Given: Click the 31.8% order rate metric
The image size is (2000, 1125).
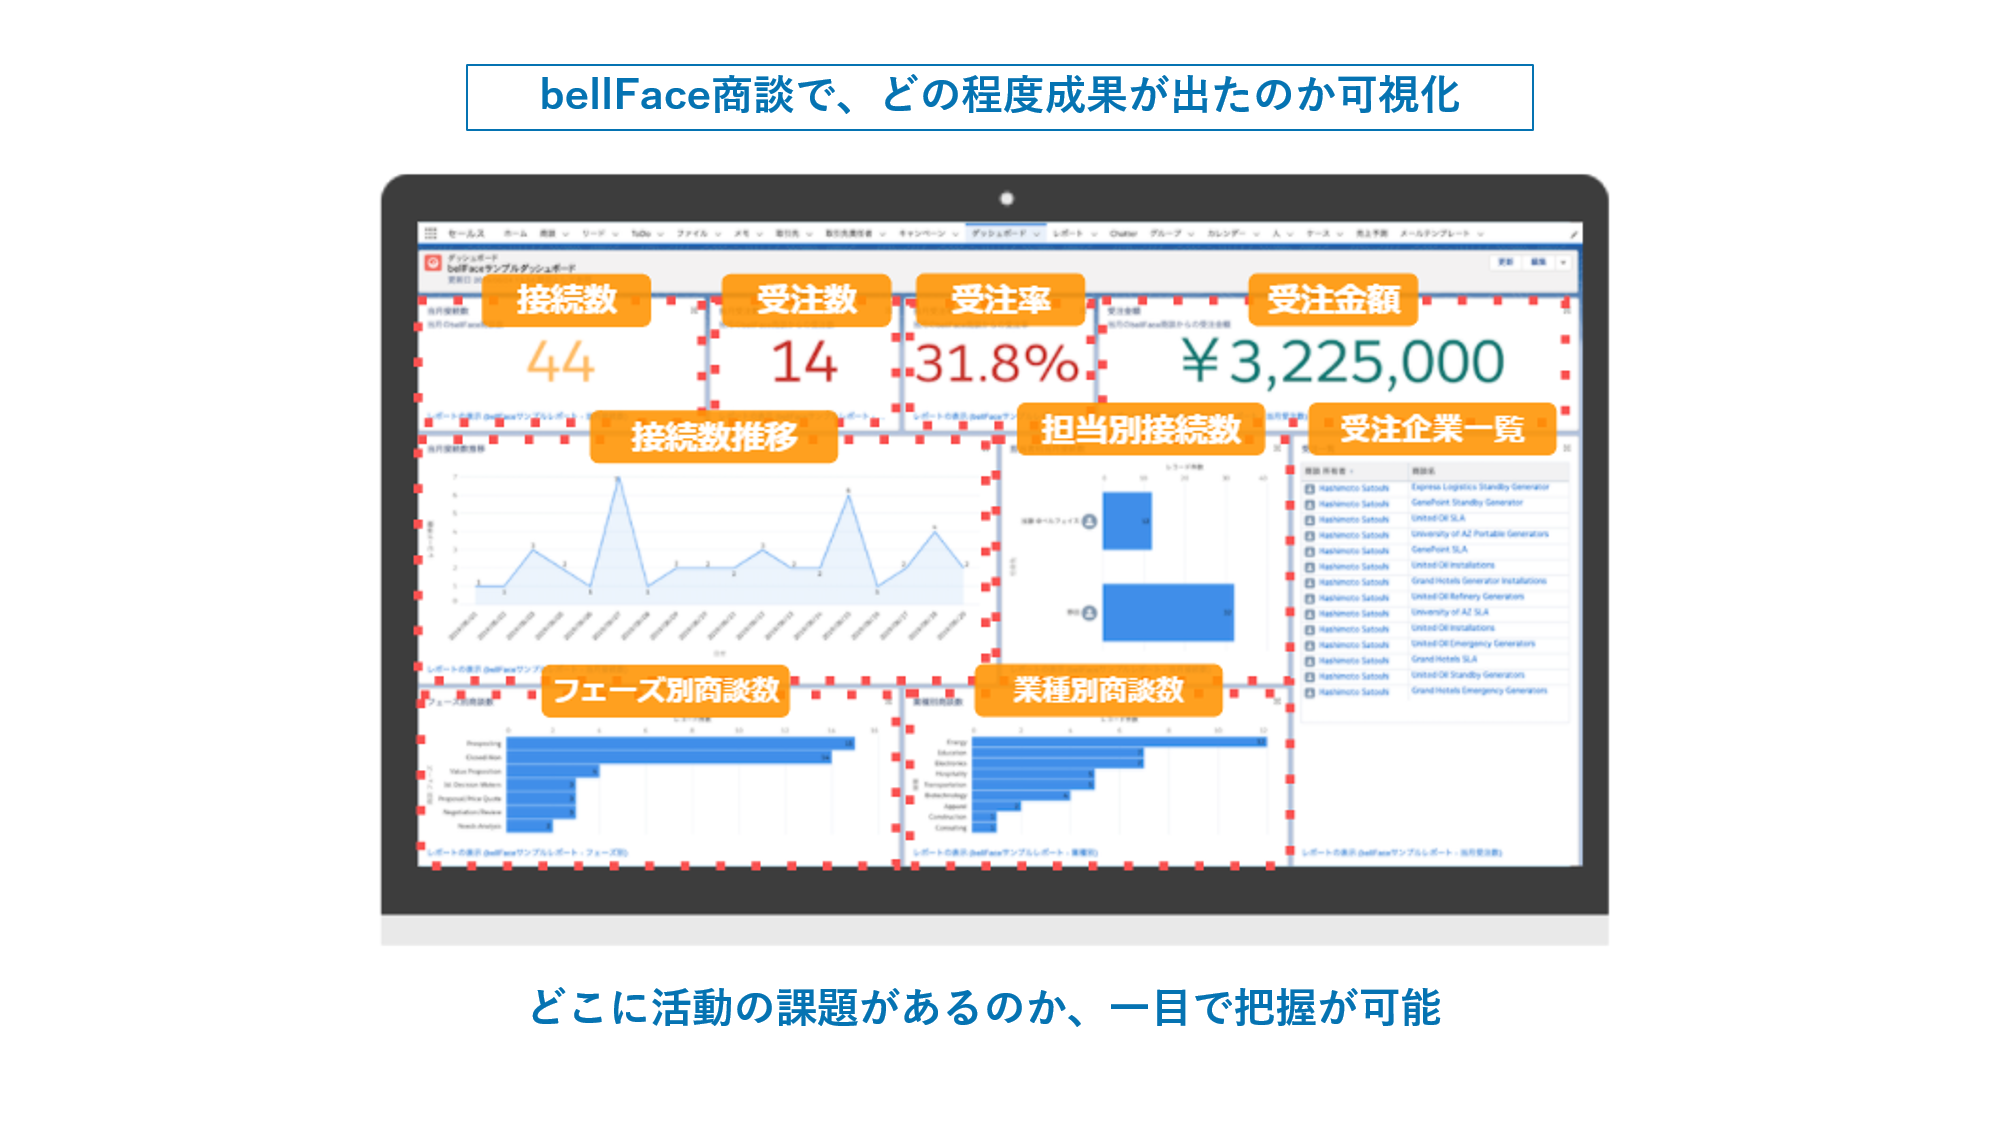Looking at the screenshot, I should pos(997,363).
